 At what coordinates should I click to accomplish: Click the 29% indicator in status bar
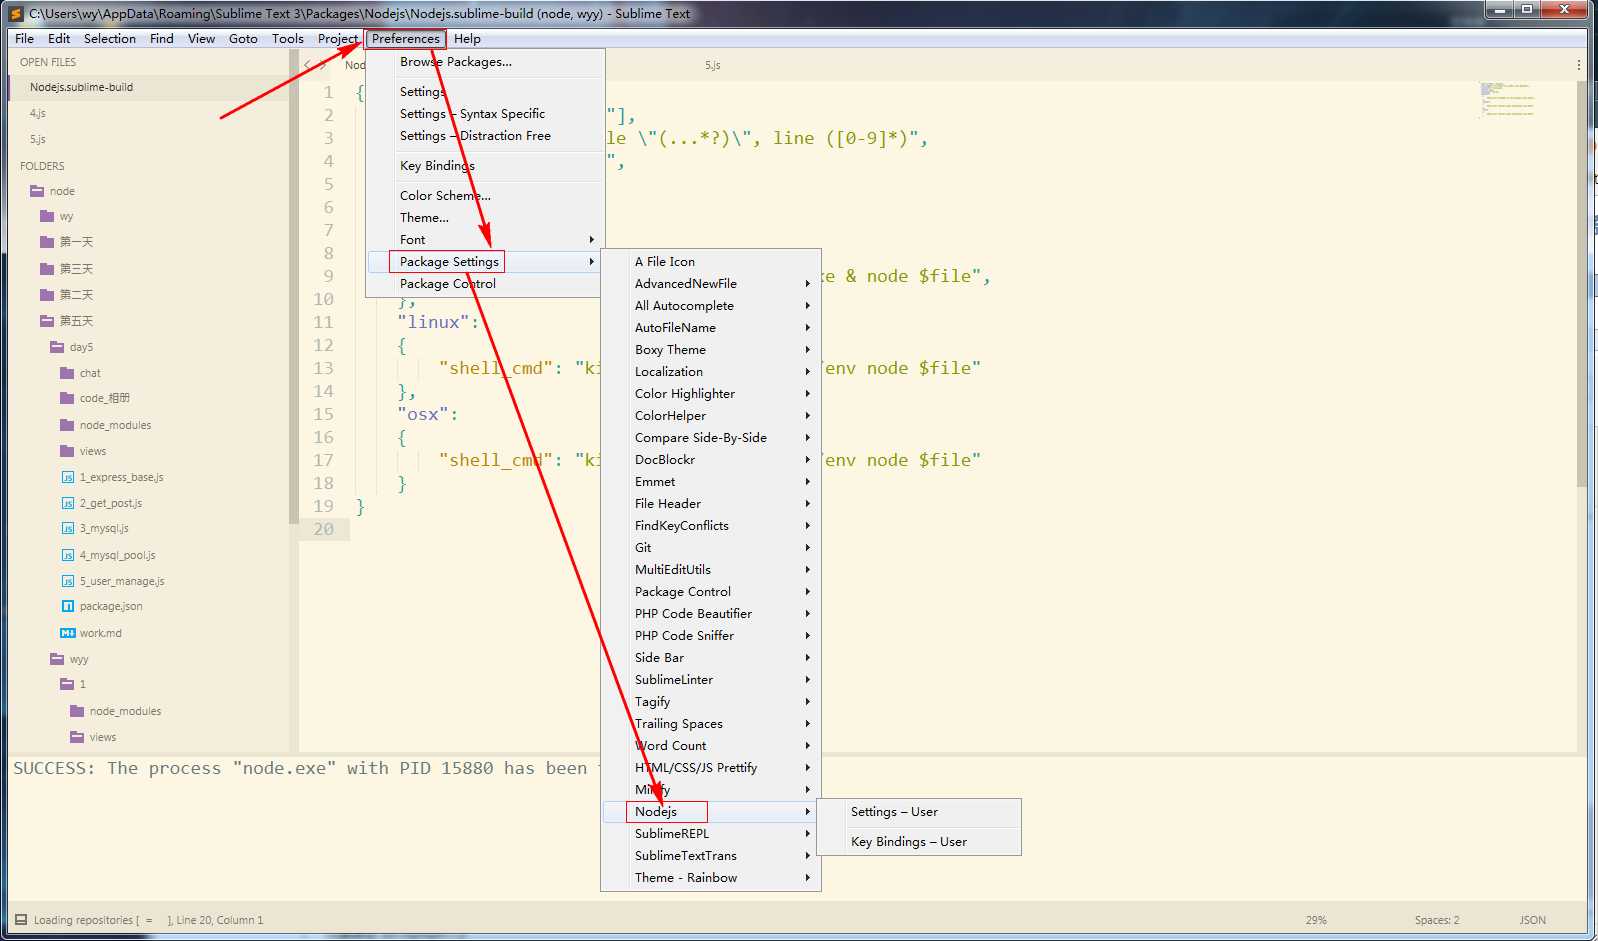(x=1316, y=920)
